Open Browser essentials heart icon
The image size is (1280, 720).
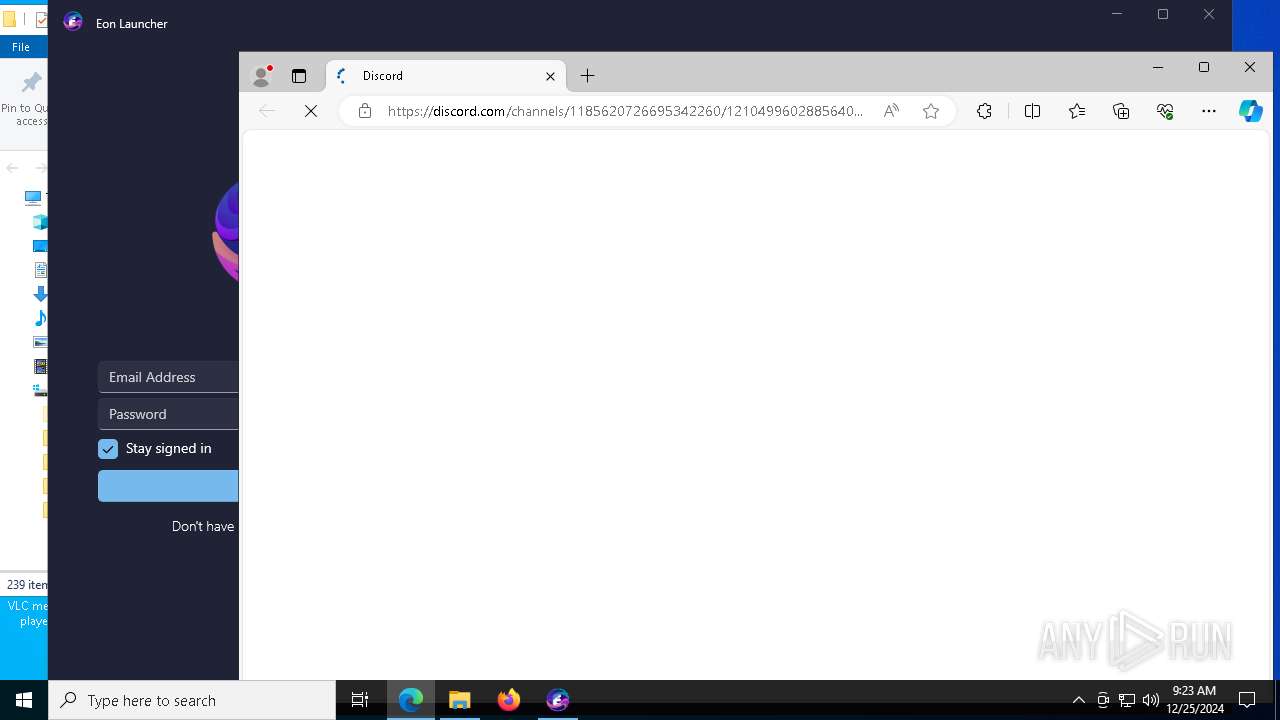click(x=1165, y=111)
